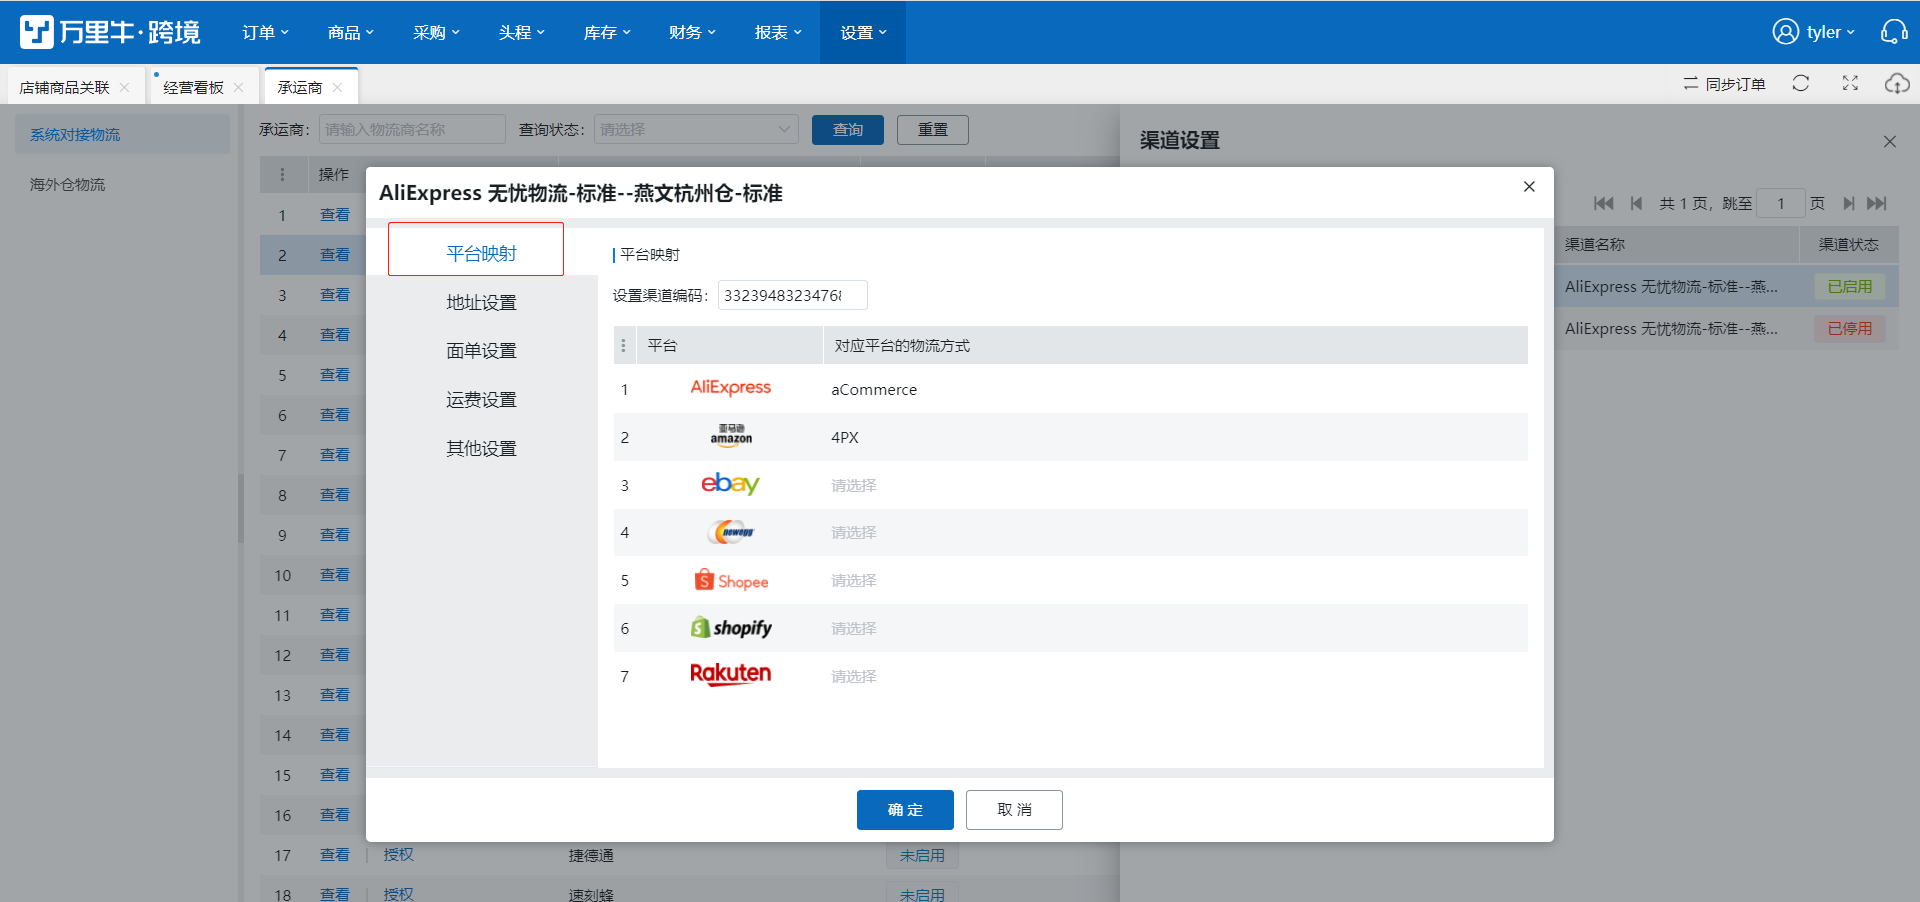Open column options in platform table header
The image size is (1920, 902).
tap(624, 345)
